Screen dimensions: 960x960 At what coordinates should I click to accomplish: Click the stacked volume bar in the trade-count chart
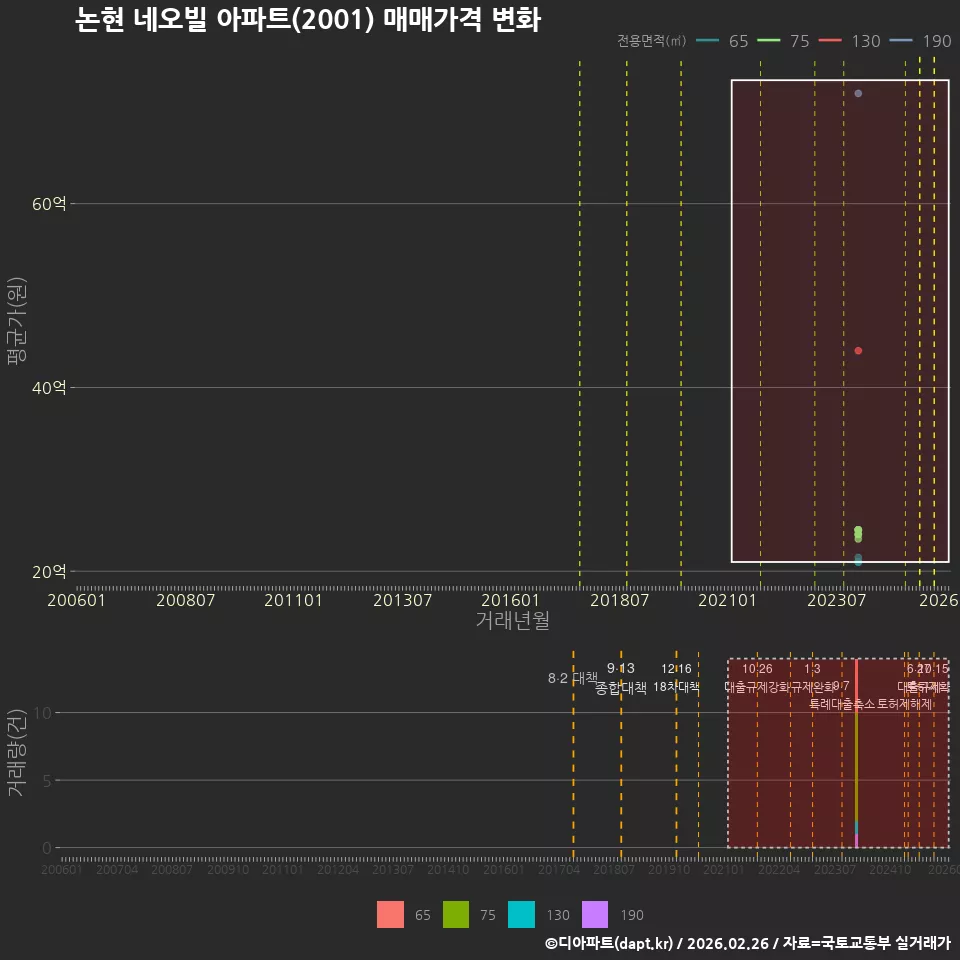click(856, 753)
